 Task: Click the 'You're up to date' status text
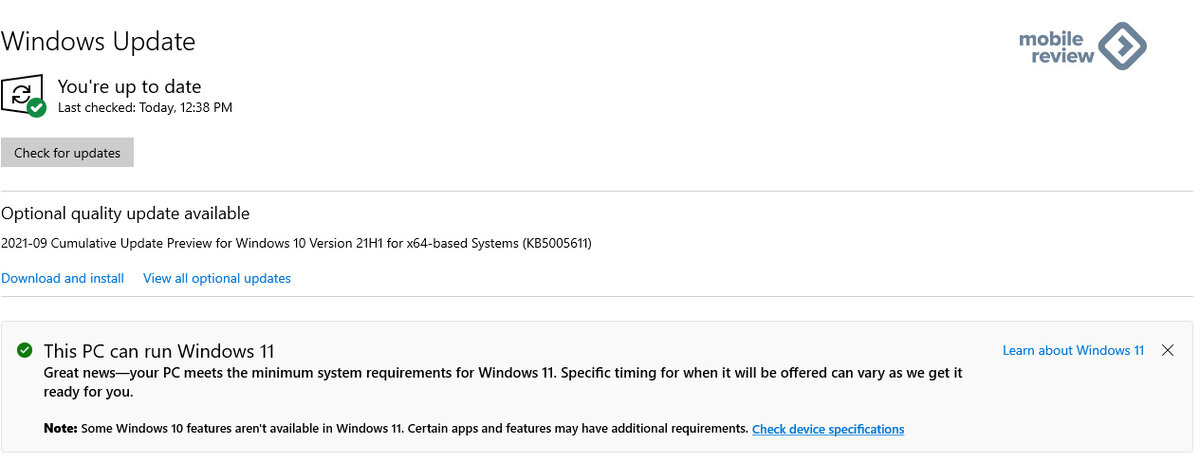(x=129, y=87)
